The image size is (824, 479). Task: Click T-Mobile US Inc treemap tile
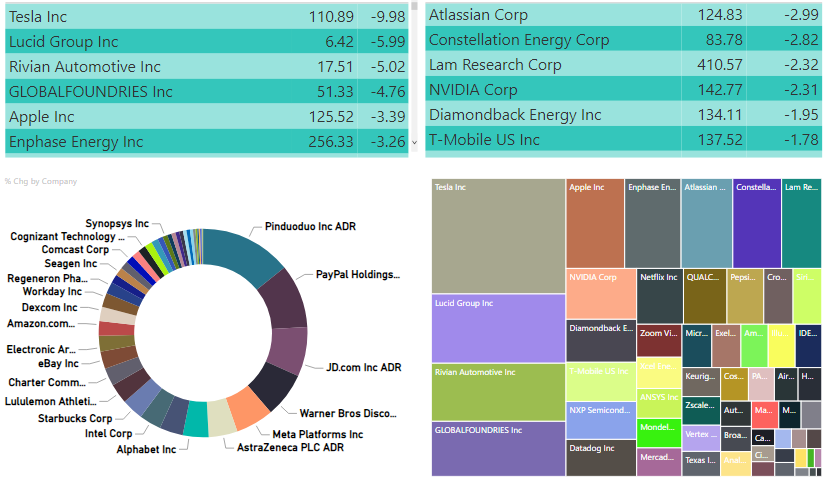pos(601,382)
